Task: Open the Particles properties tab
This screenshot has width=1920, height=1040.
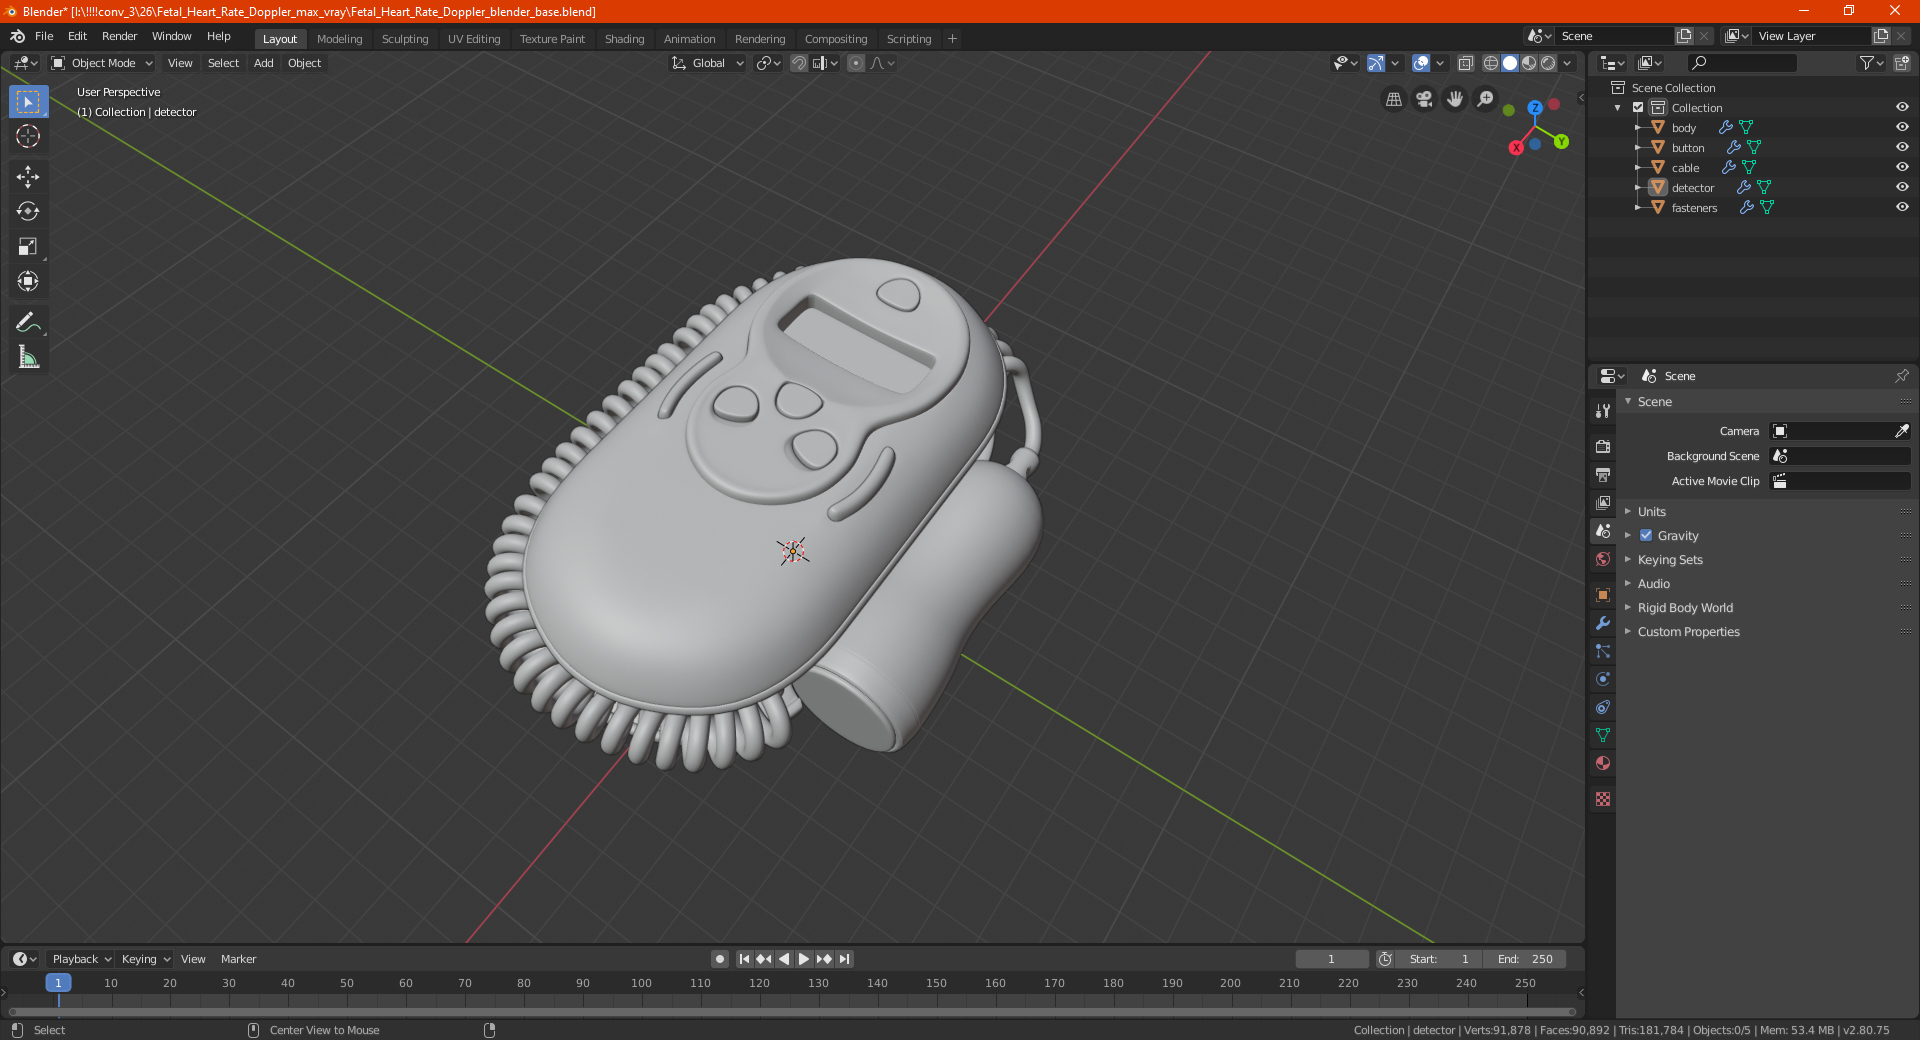Action: 1603,651
